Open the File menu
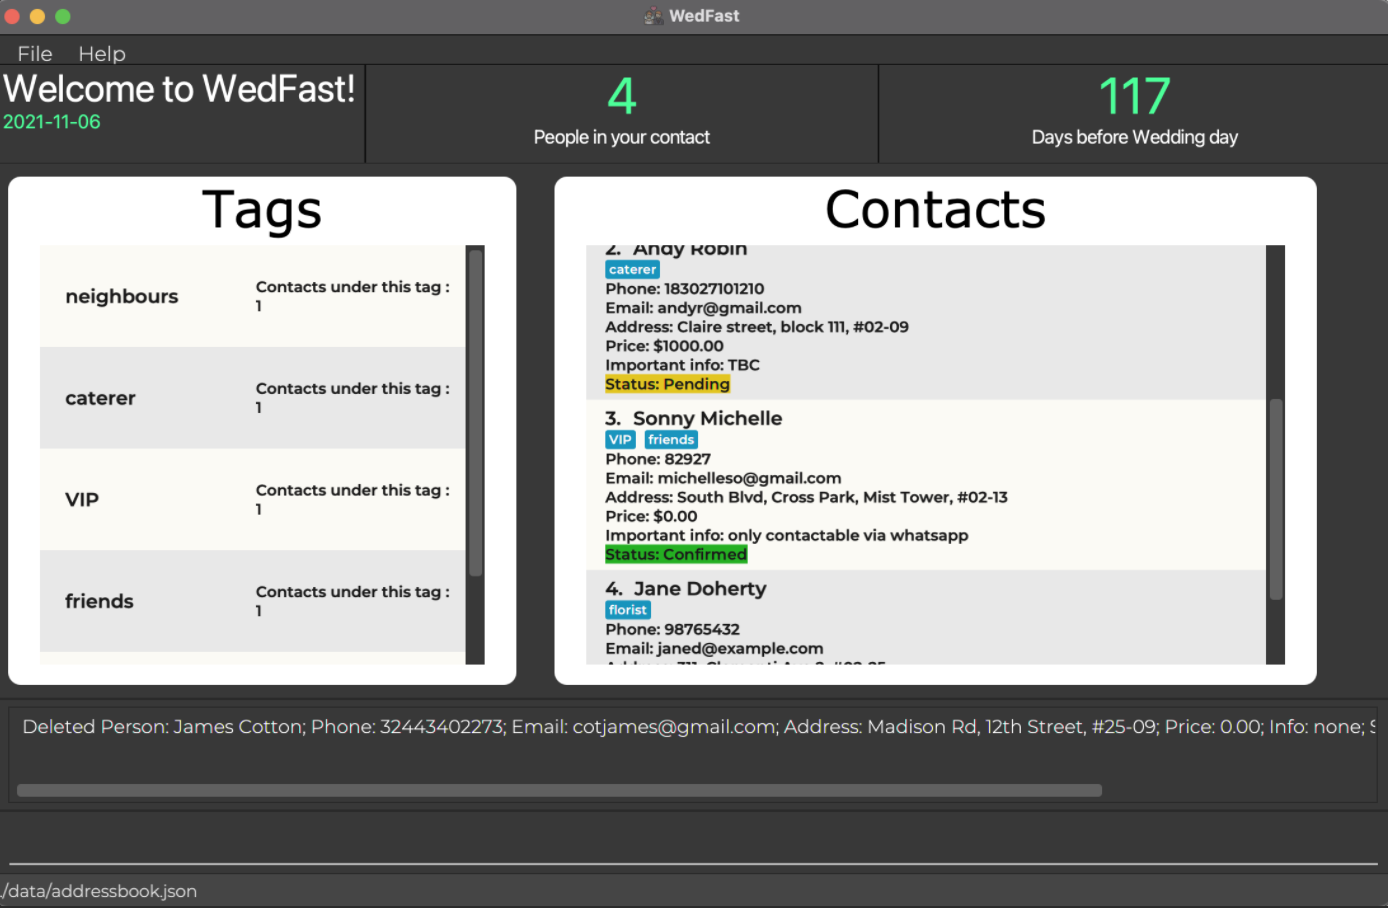 (35, 54)
